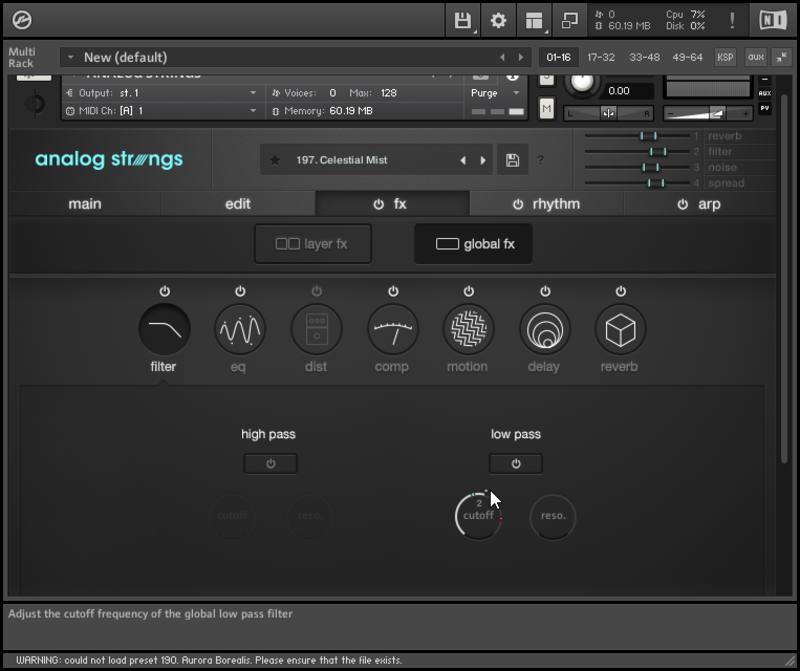Adjust the macro 3 noise slider
The image size is (800, 671).
pyautogui.click(x=637, y=167)
